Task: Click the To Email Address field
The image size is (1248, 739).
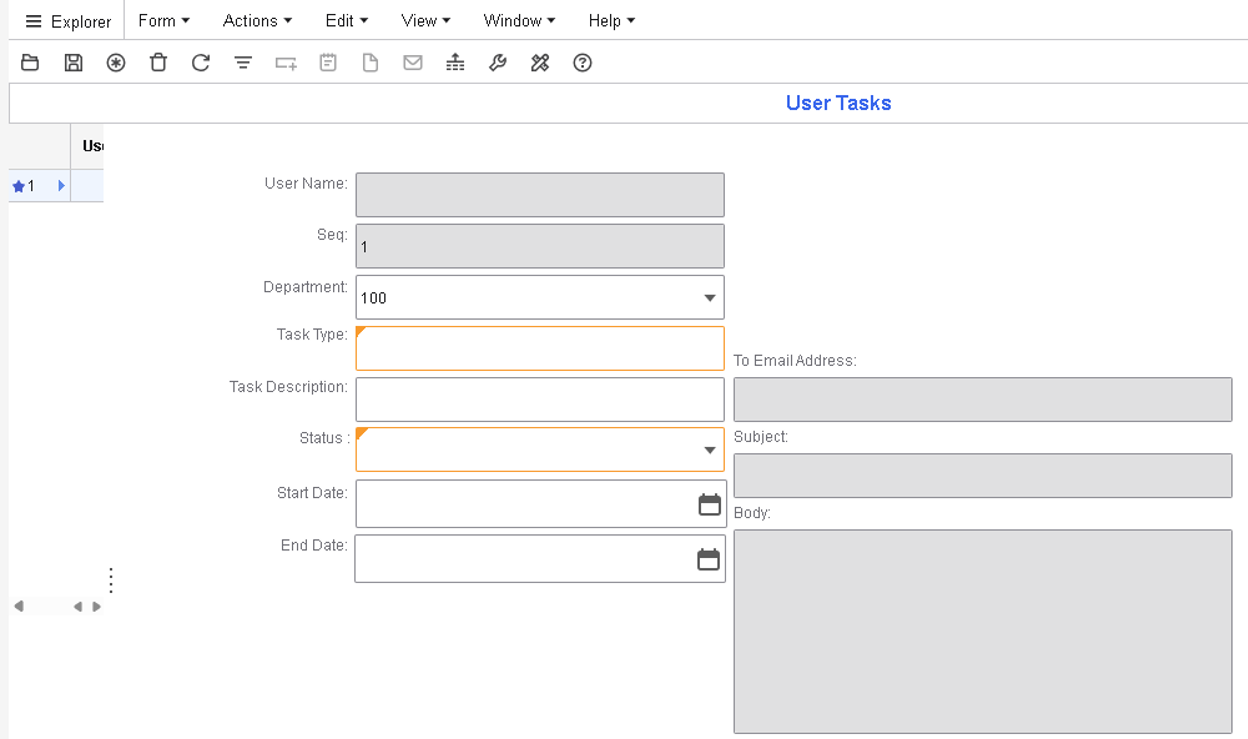Action: coord(983,399)
